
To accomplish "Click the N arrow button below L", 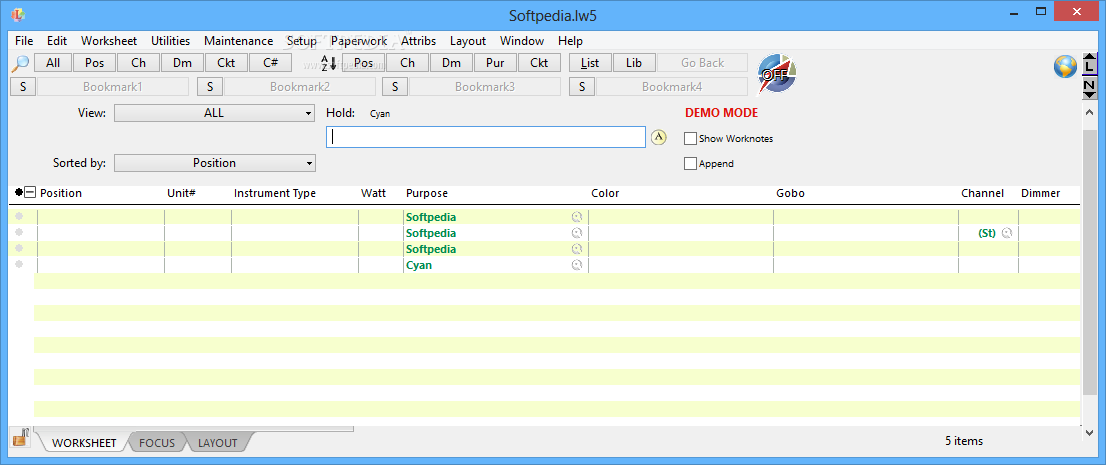I will (1089, 87).
